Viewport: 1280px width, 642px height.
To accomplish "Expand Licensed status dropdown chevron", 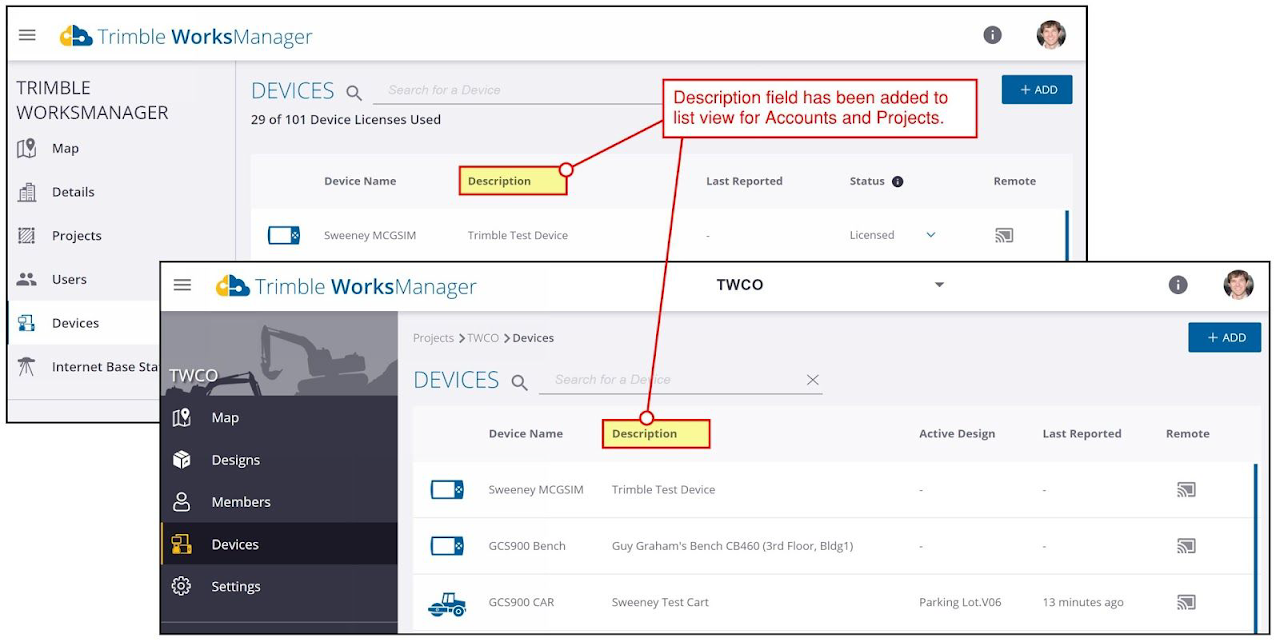I will (930, 236).
